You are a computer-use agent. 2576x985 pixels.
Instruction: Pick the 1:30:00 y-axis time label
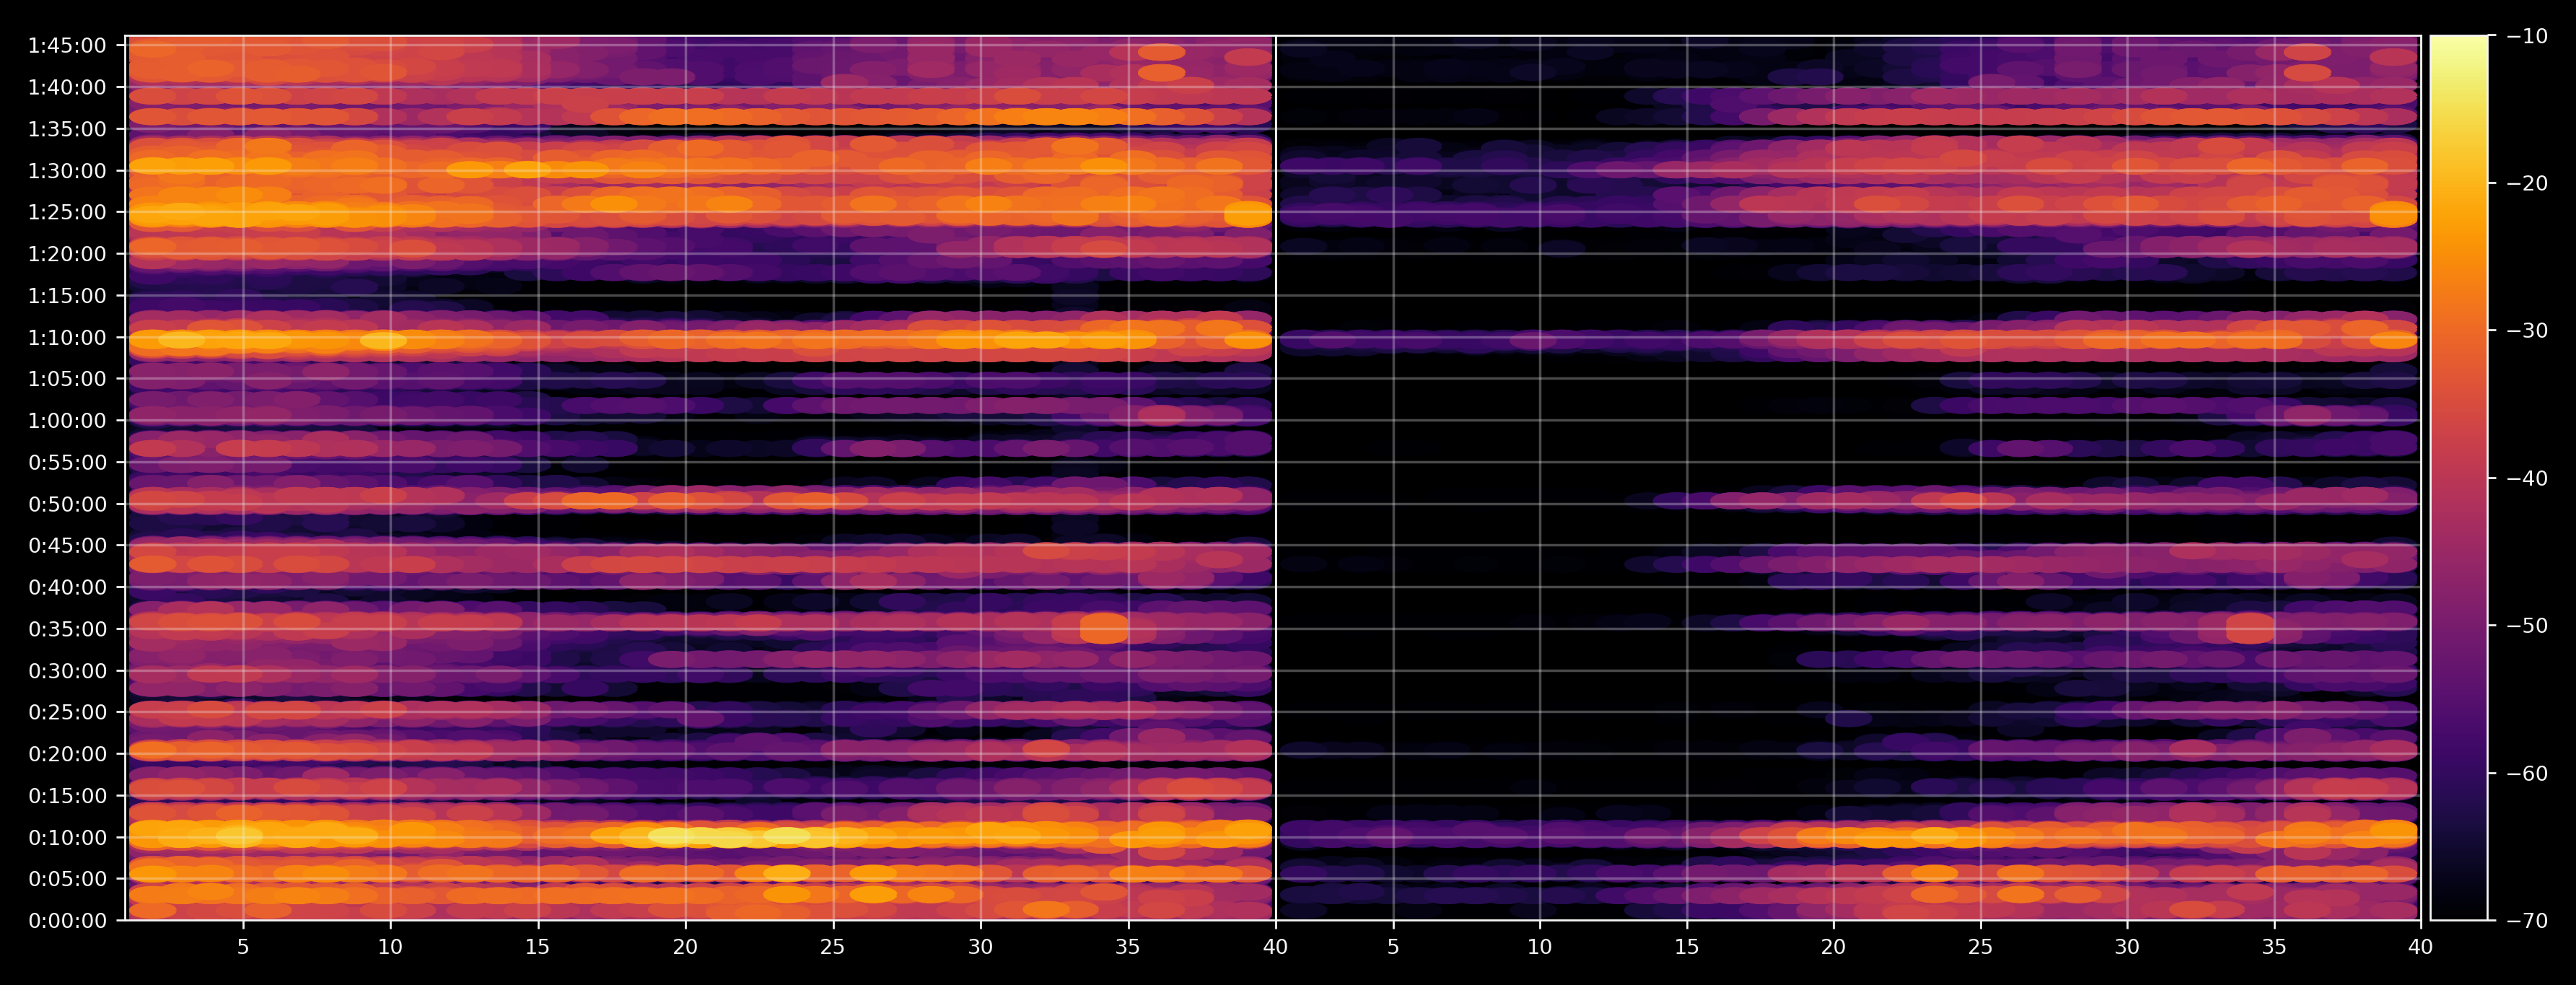[67, 171]
